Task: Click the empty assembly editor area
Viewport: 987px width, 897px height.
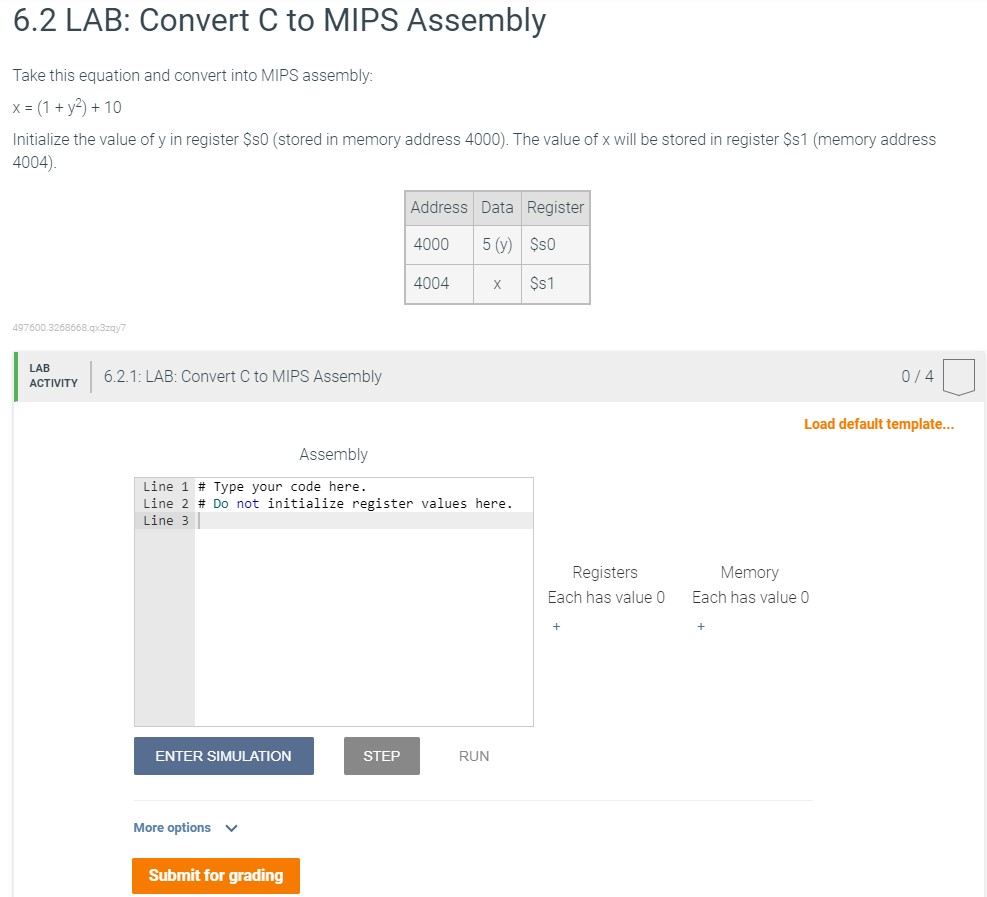Action: click(x=364, y=626)
